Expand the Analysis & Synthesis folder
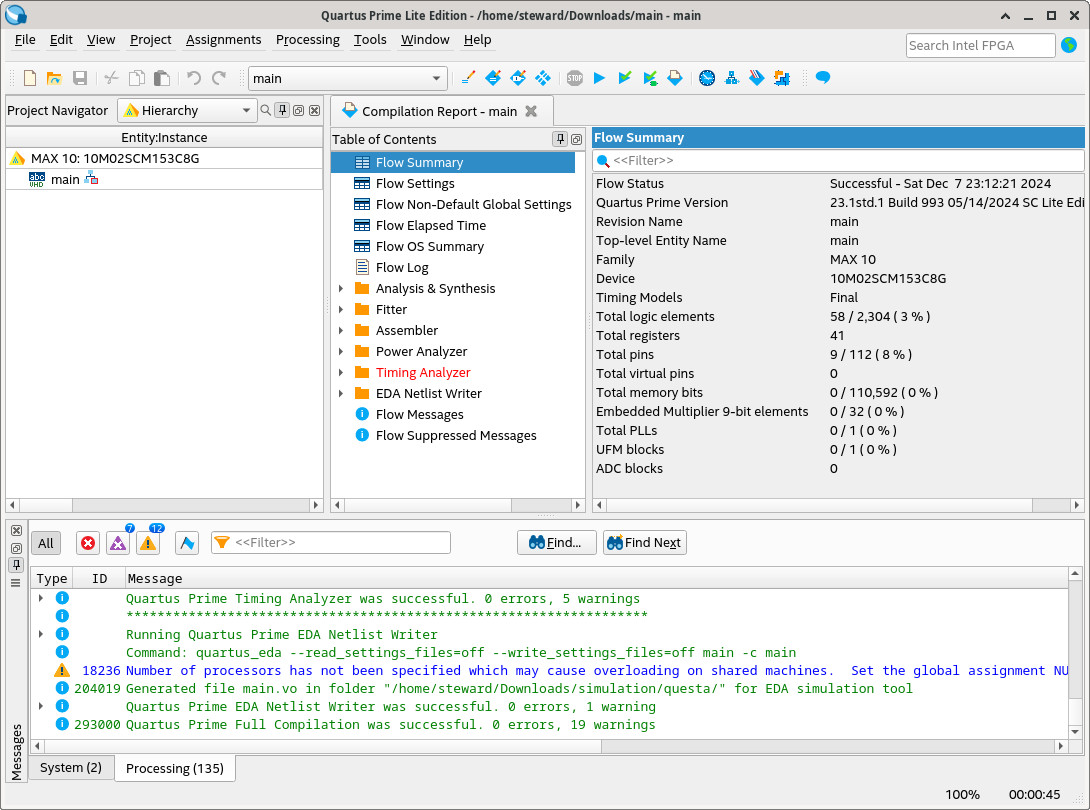This screenshot has height=810, width=1090. [341, 289]
